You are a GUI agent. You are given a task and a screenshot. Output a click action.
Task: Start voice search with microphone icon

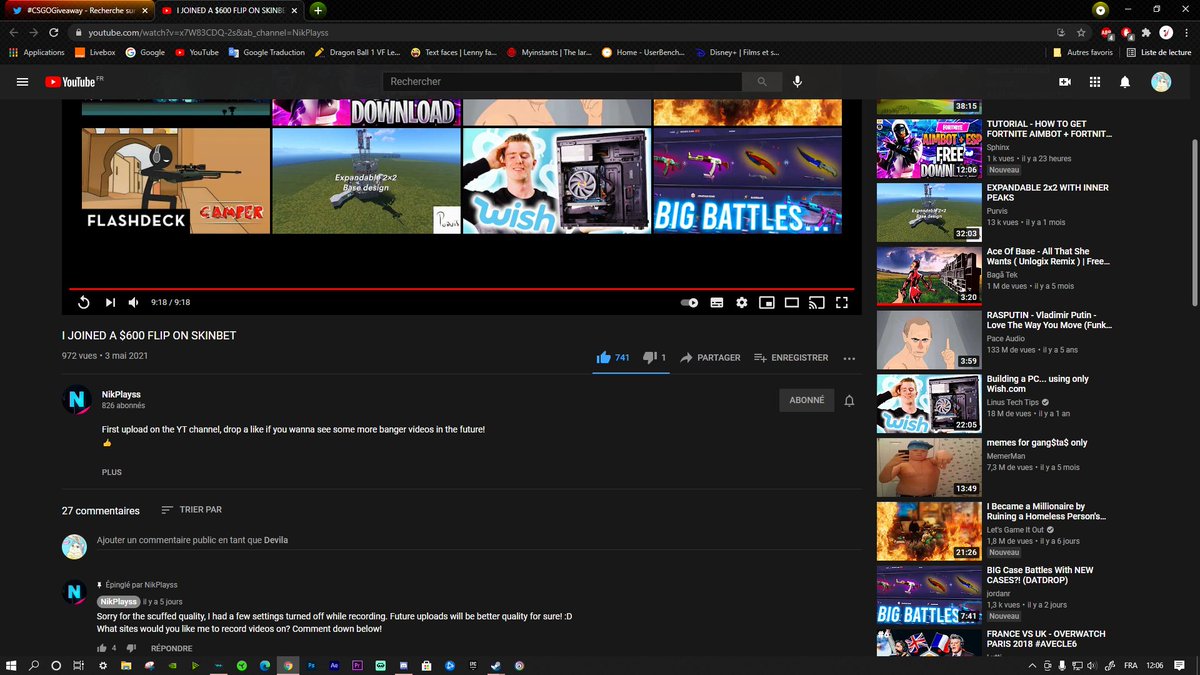pos(797,82)
